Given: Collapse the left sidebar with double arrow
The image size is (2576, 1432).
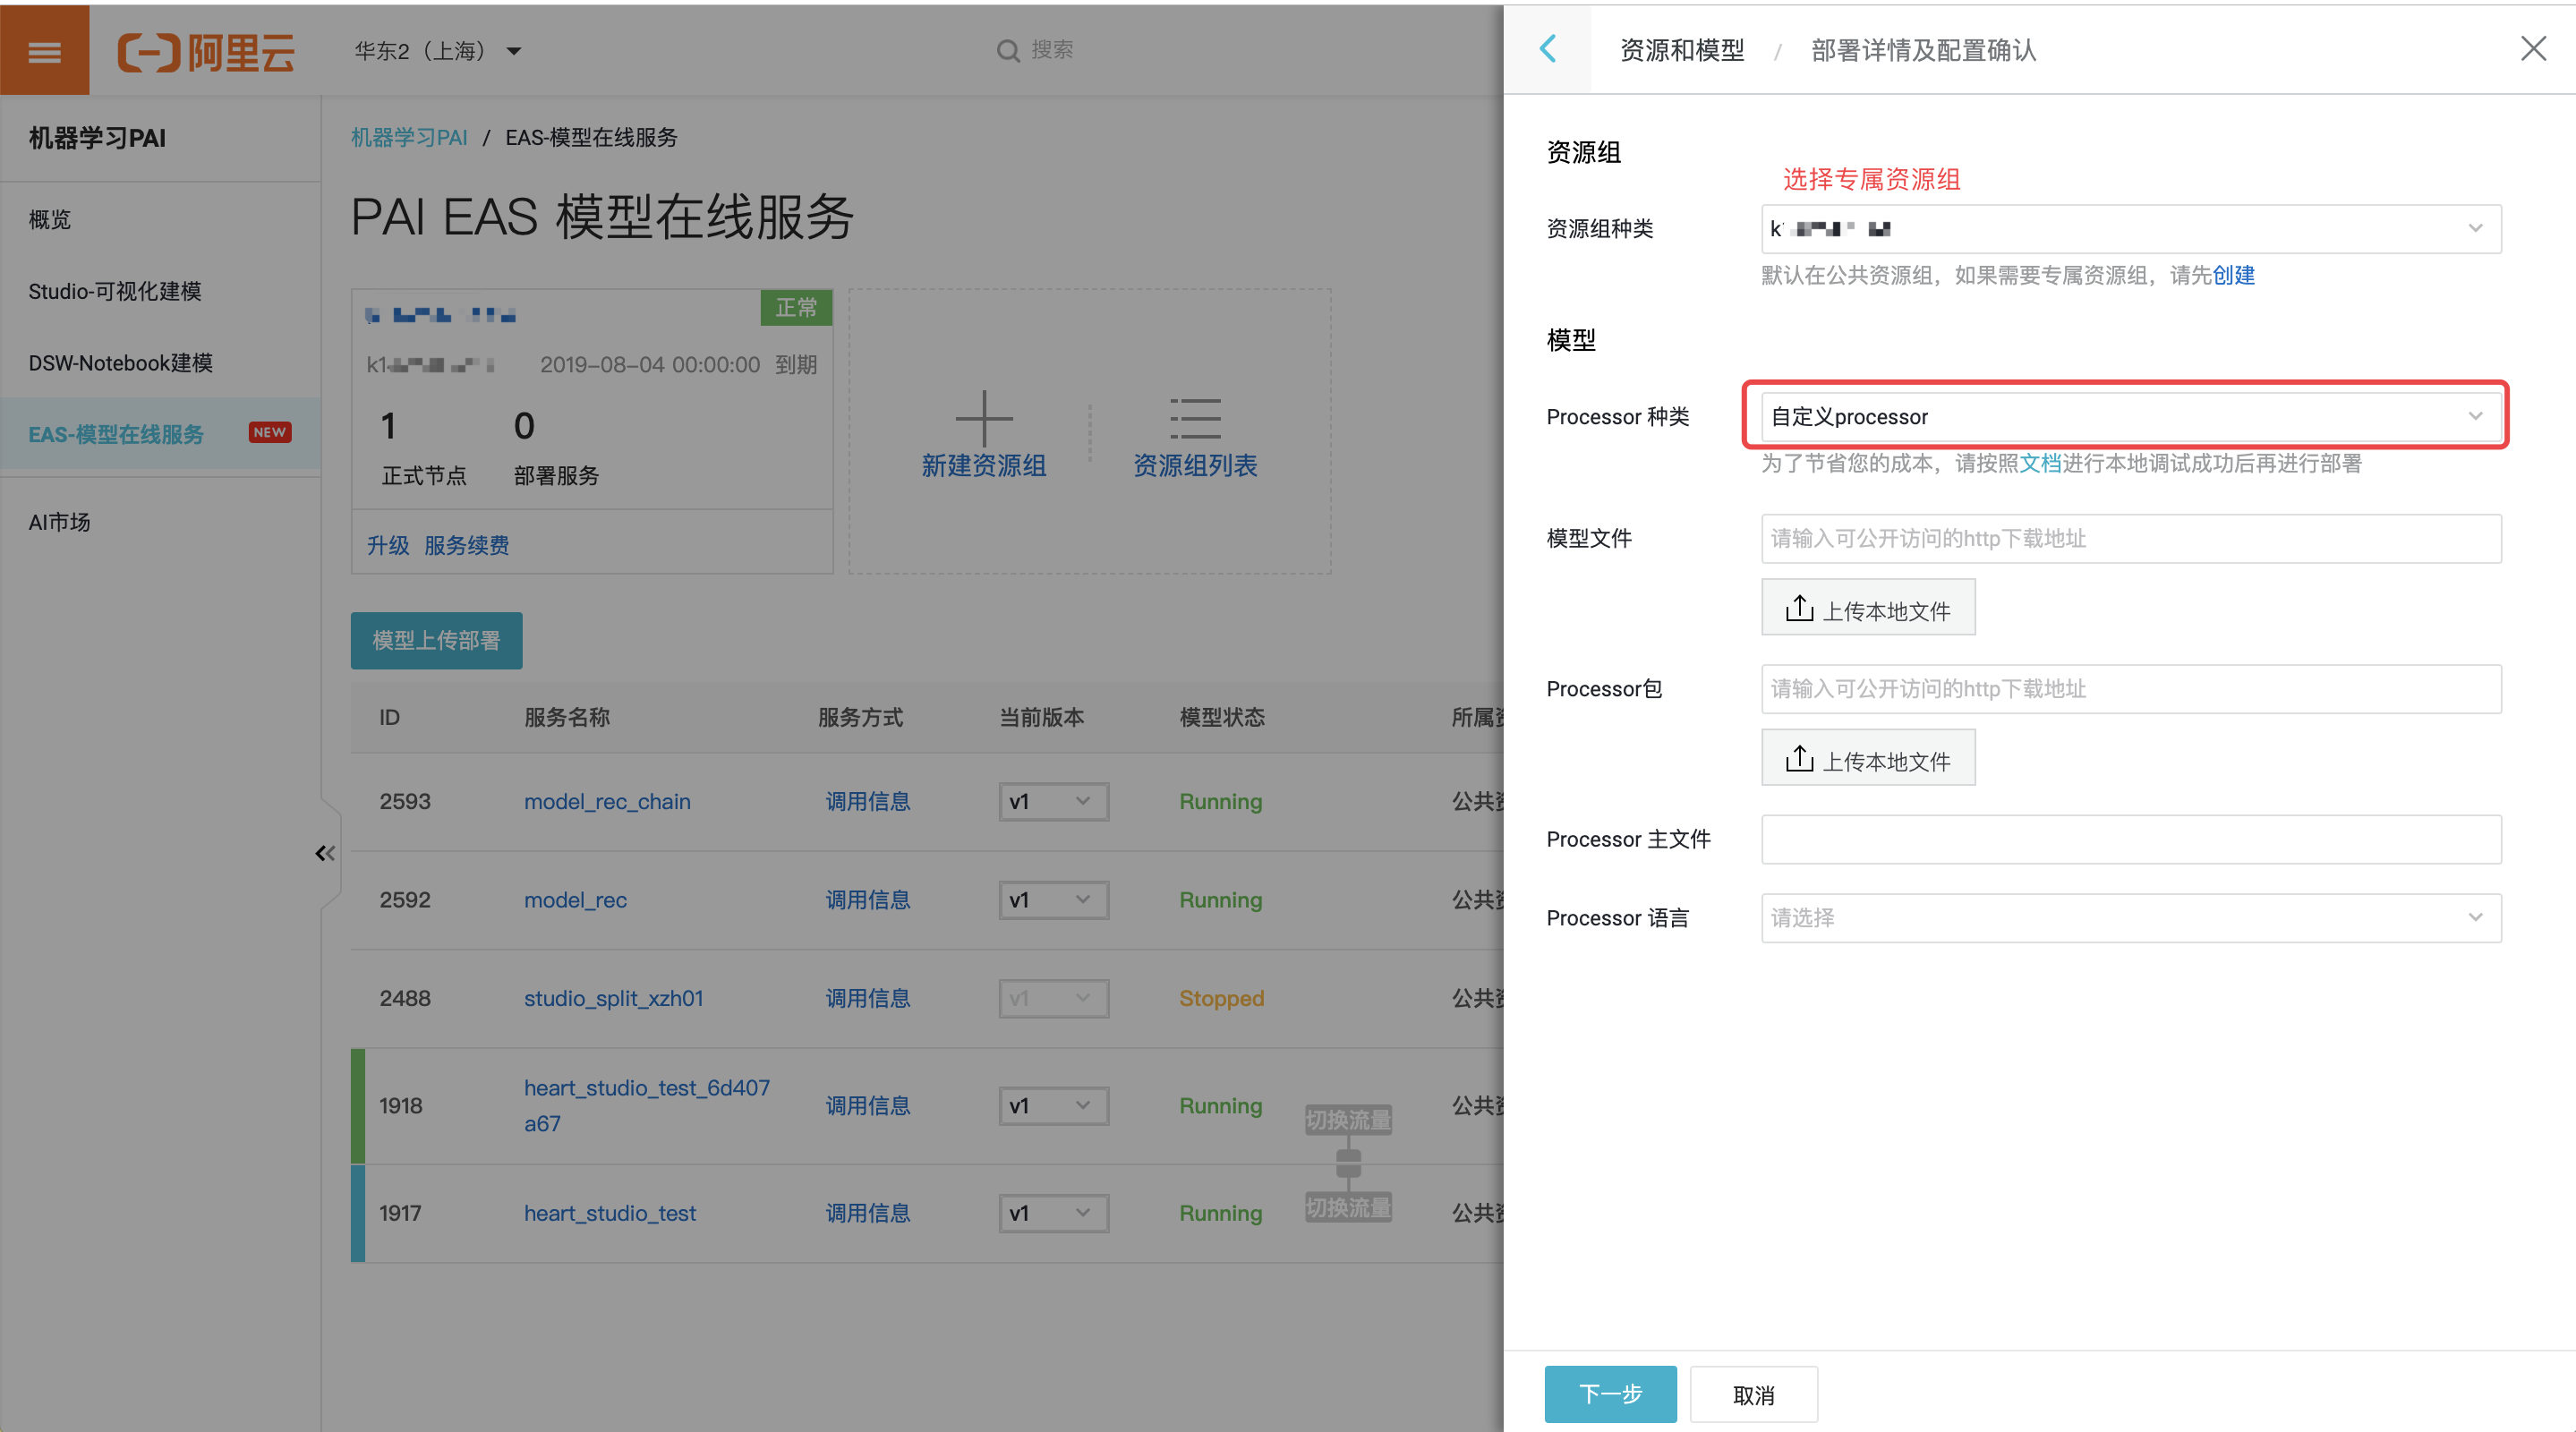Looking at the screenshot, I should coord(325,853).
